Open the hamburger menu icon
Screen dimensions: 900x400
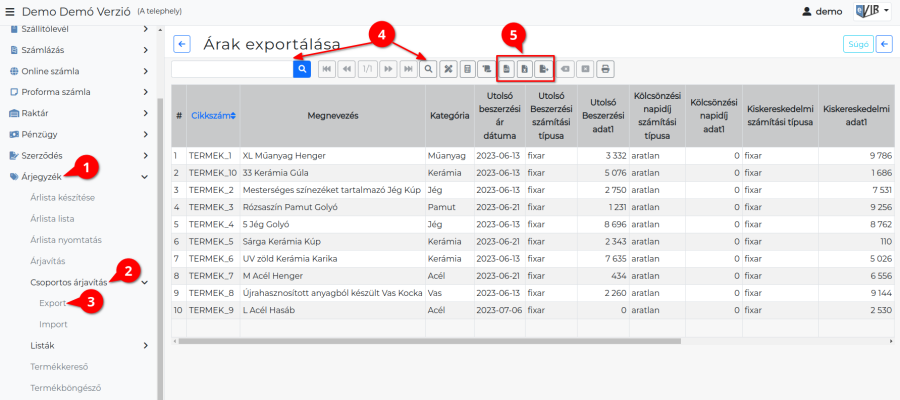[x=10, y=11]
